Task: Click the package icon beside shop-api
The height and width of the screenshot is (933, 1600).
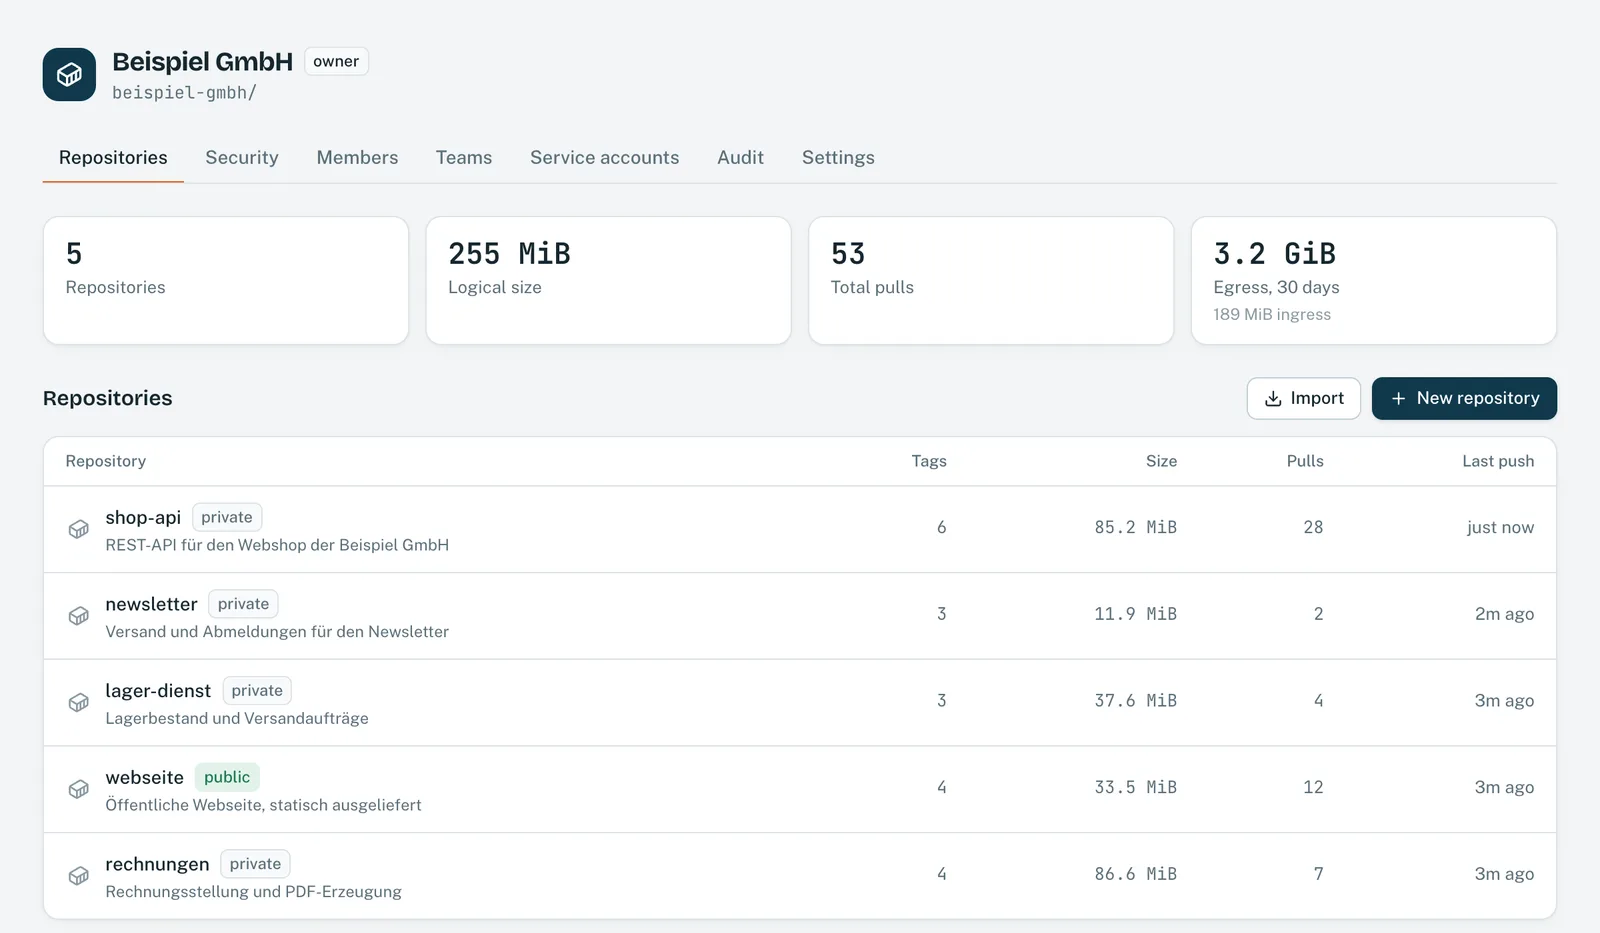Action: [x=79, y=530]
